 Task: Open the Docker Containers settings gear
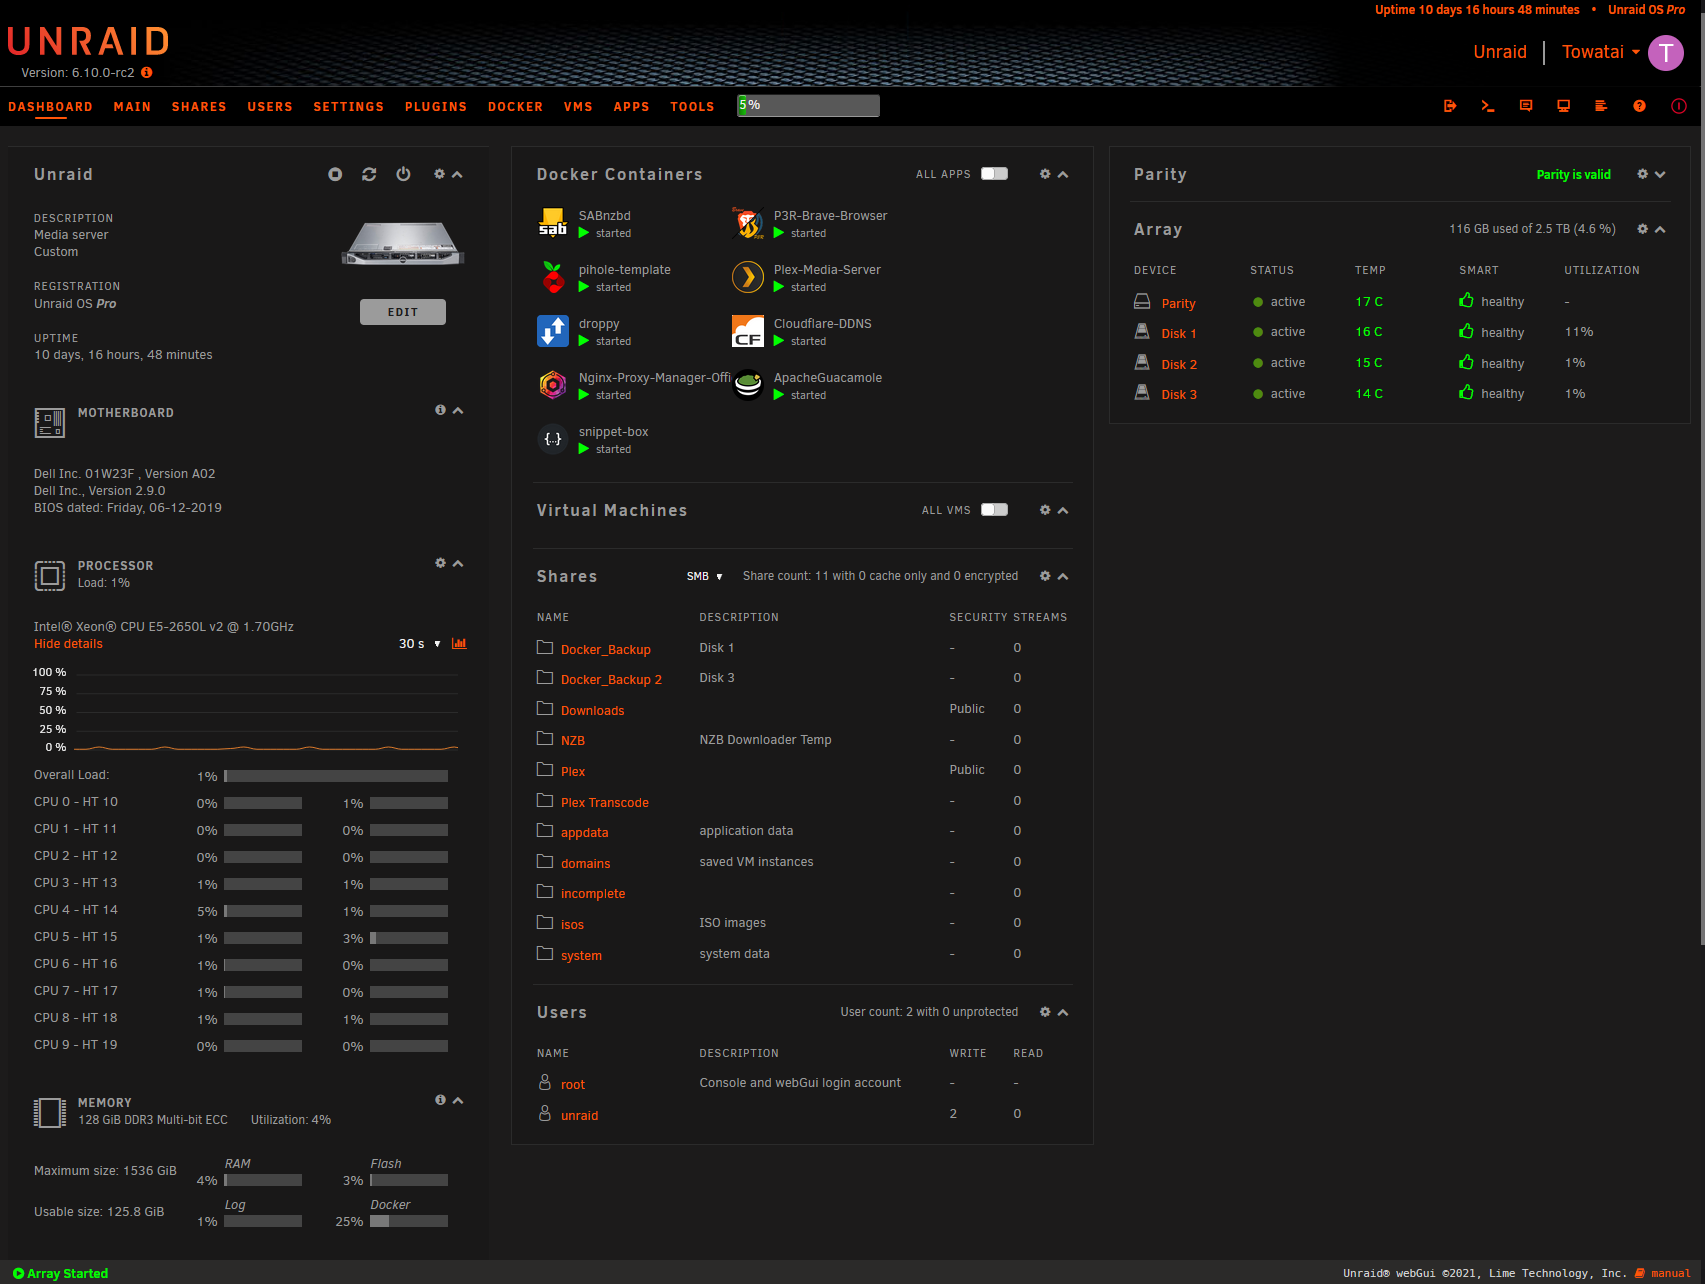[x=1045, y=174]
